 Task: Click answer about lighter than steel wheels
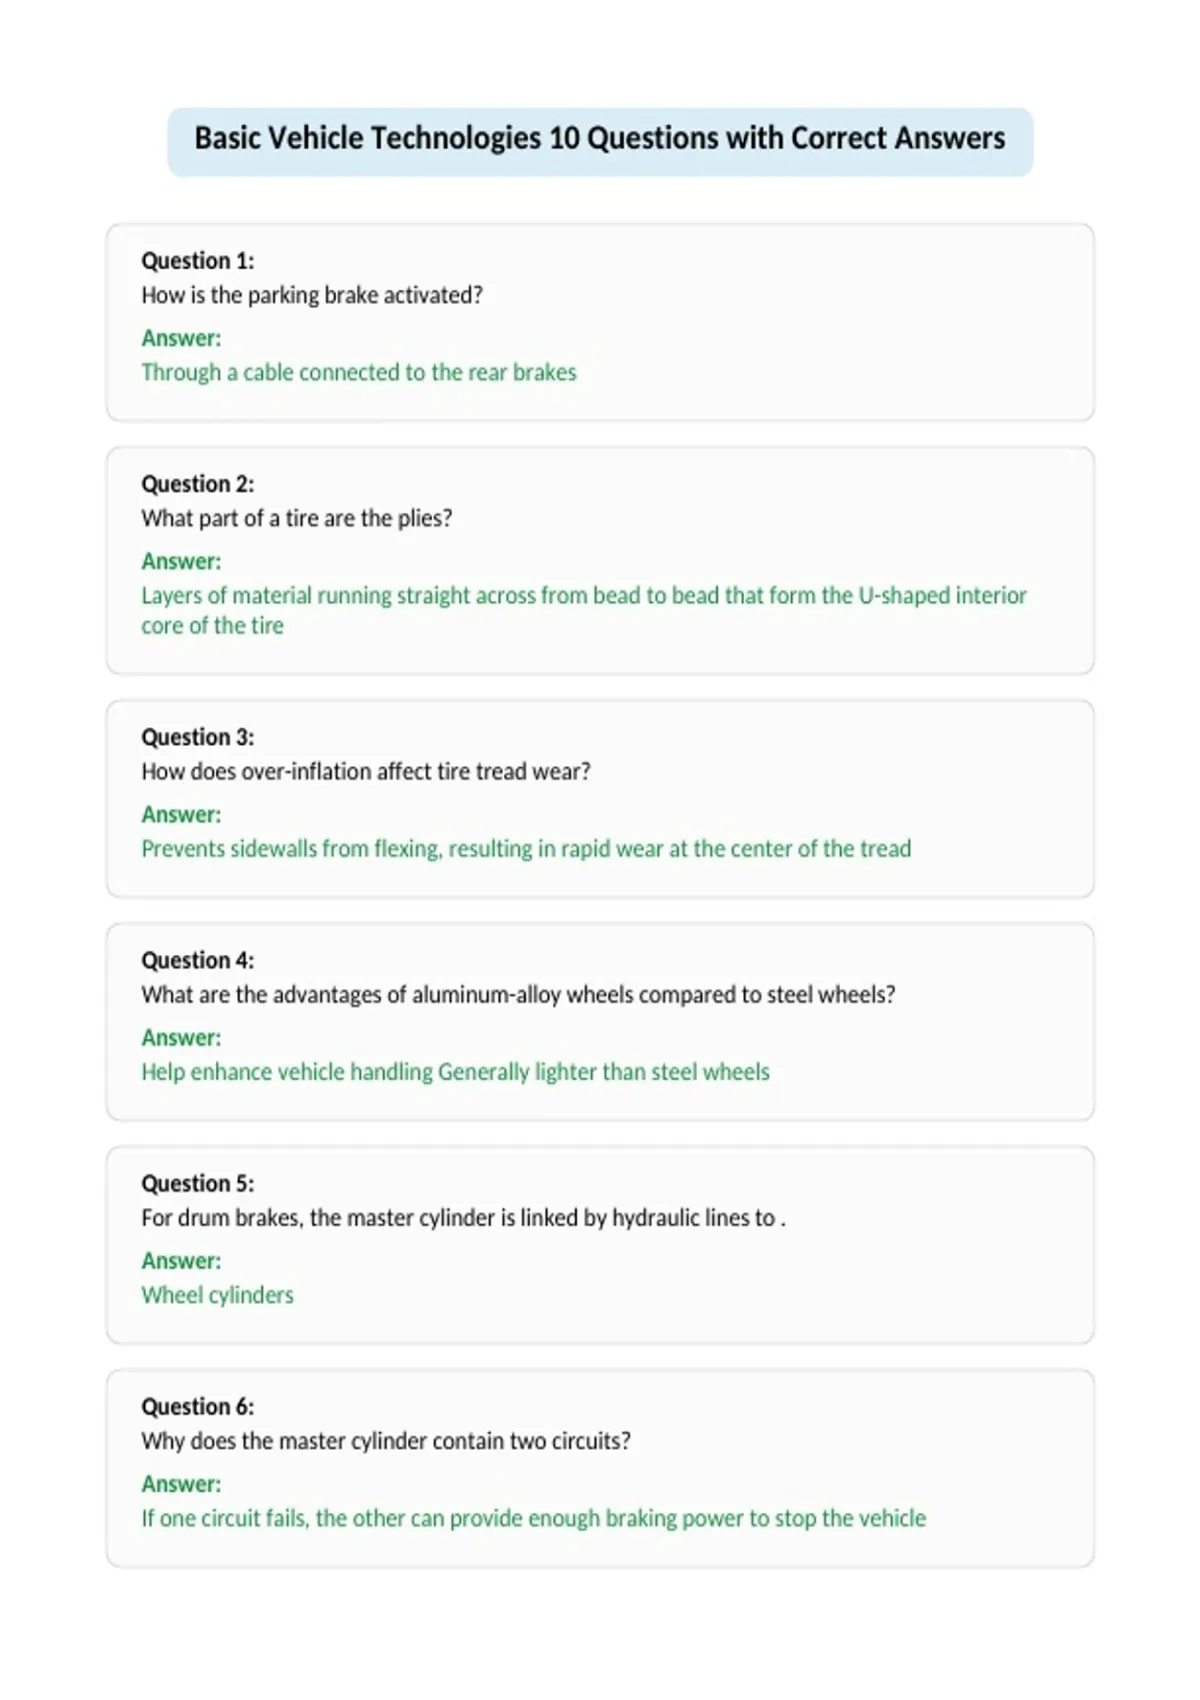point(455,1072)
